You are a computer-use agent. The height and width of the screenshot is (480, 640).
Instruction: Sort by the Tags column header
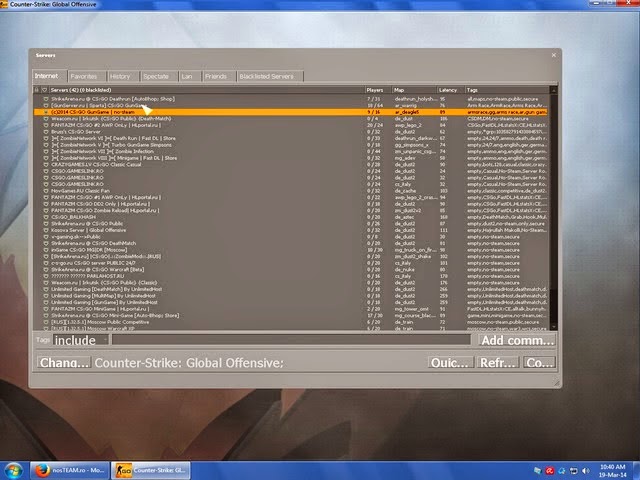click(507, 90)
